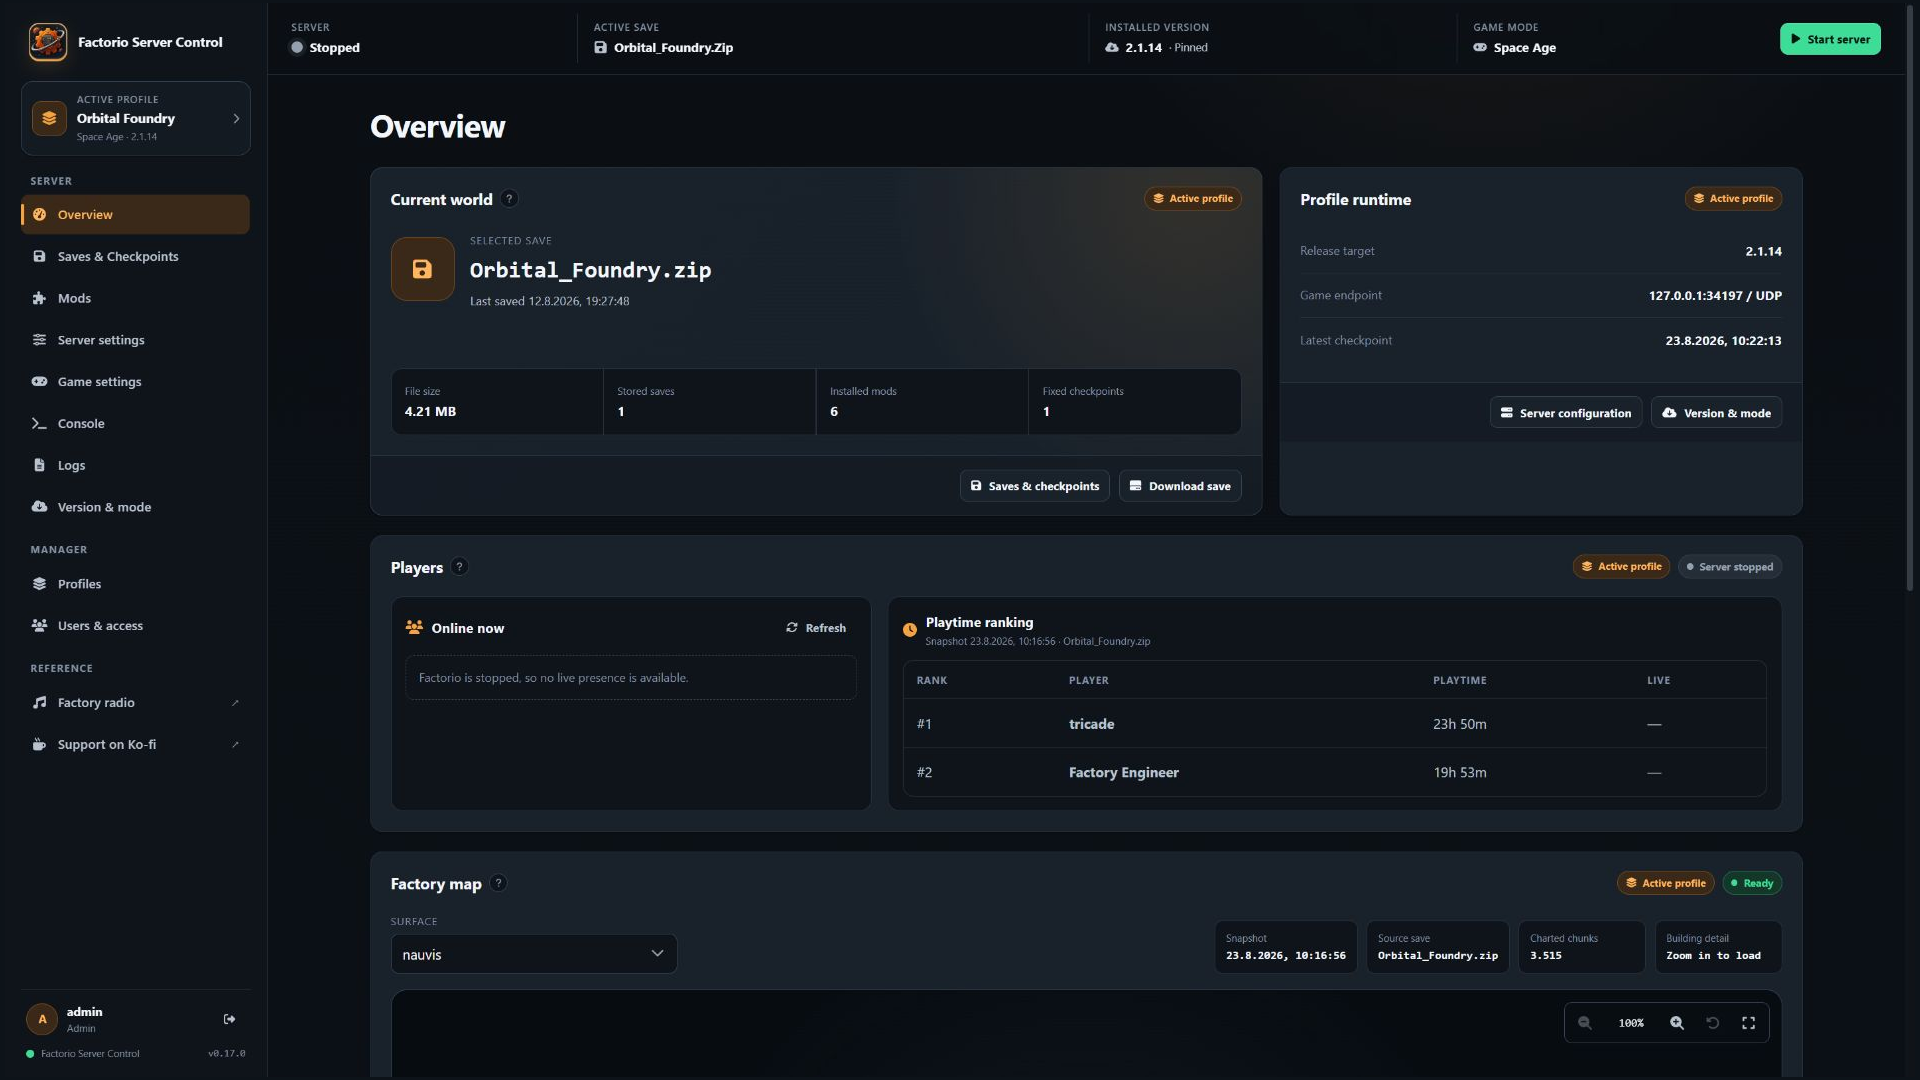
Task: Open the Console page
Action: 136,424
